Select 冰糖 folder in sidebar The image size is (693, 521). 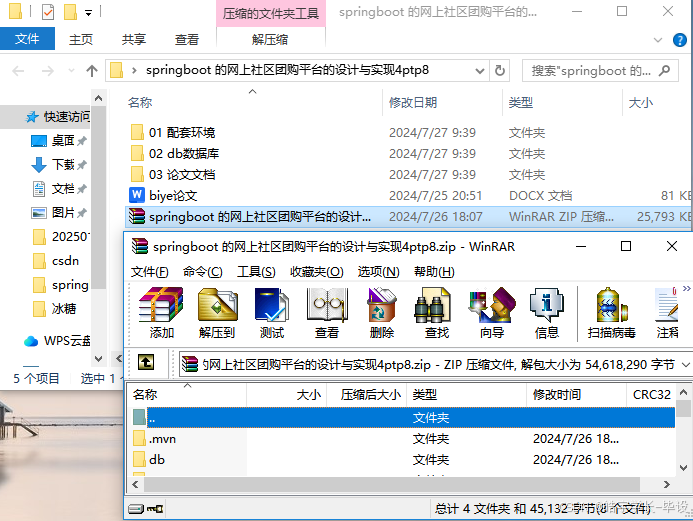tap(55, 308)
